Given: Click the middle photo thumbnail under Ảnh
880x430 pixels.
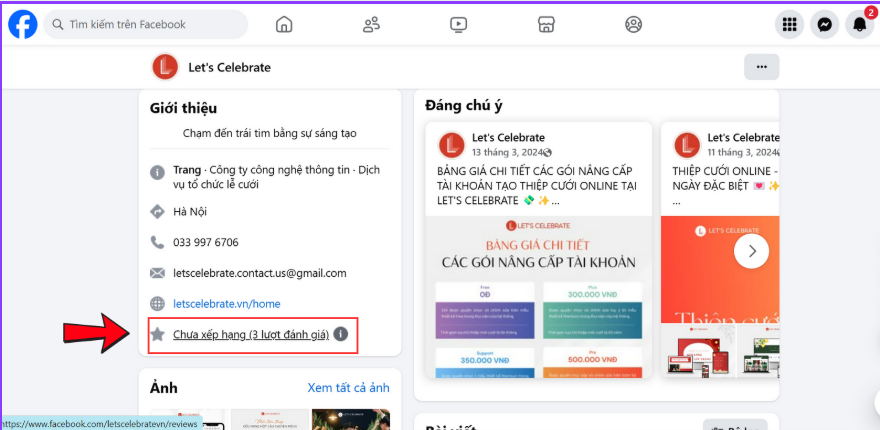Looking at the screenshot, I should 270,419.
